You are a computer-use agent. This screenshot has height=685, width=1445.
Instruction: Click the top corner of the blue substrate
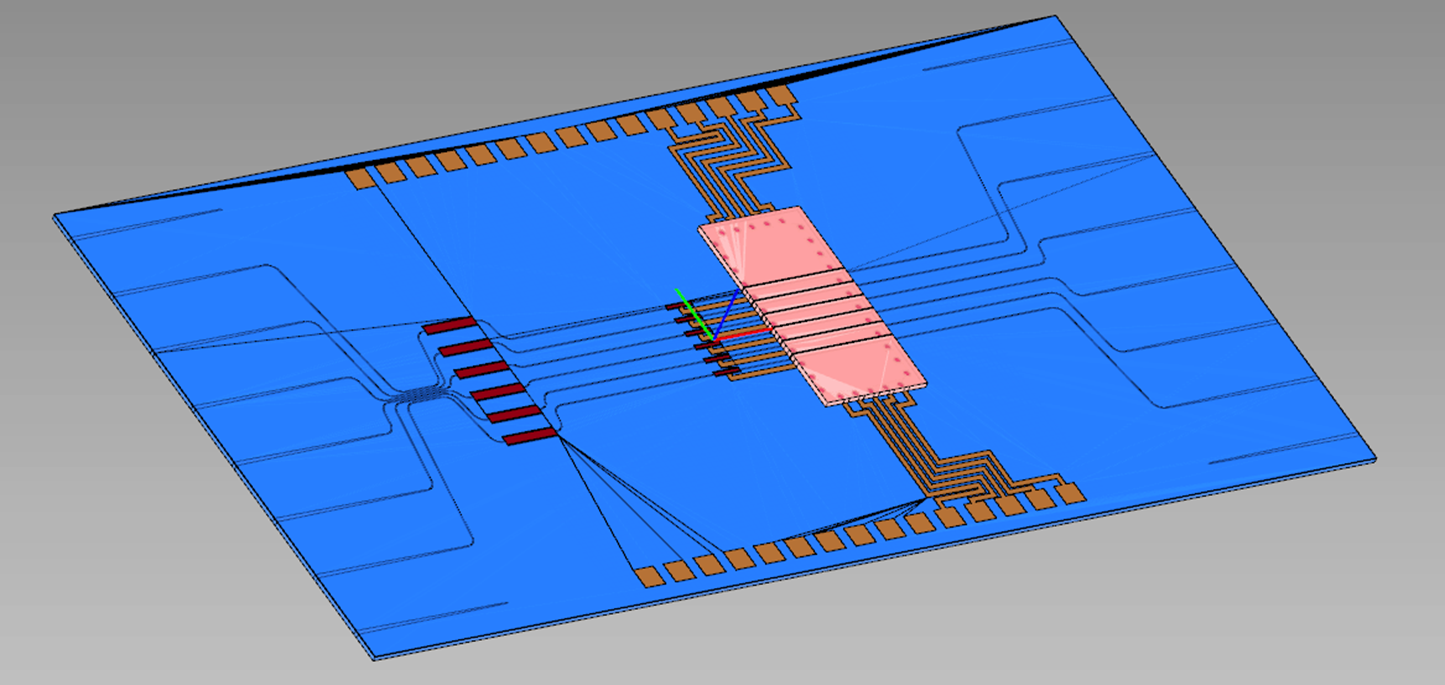[1054, 17]
